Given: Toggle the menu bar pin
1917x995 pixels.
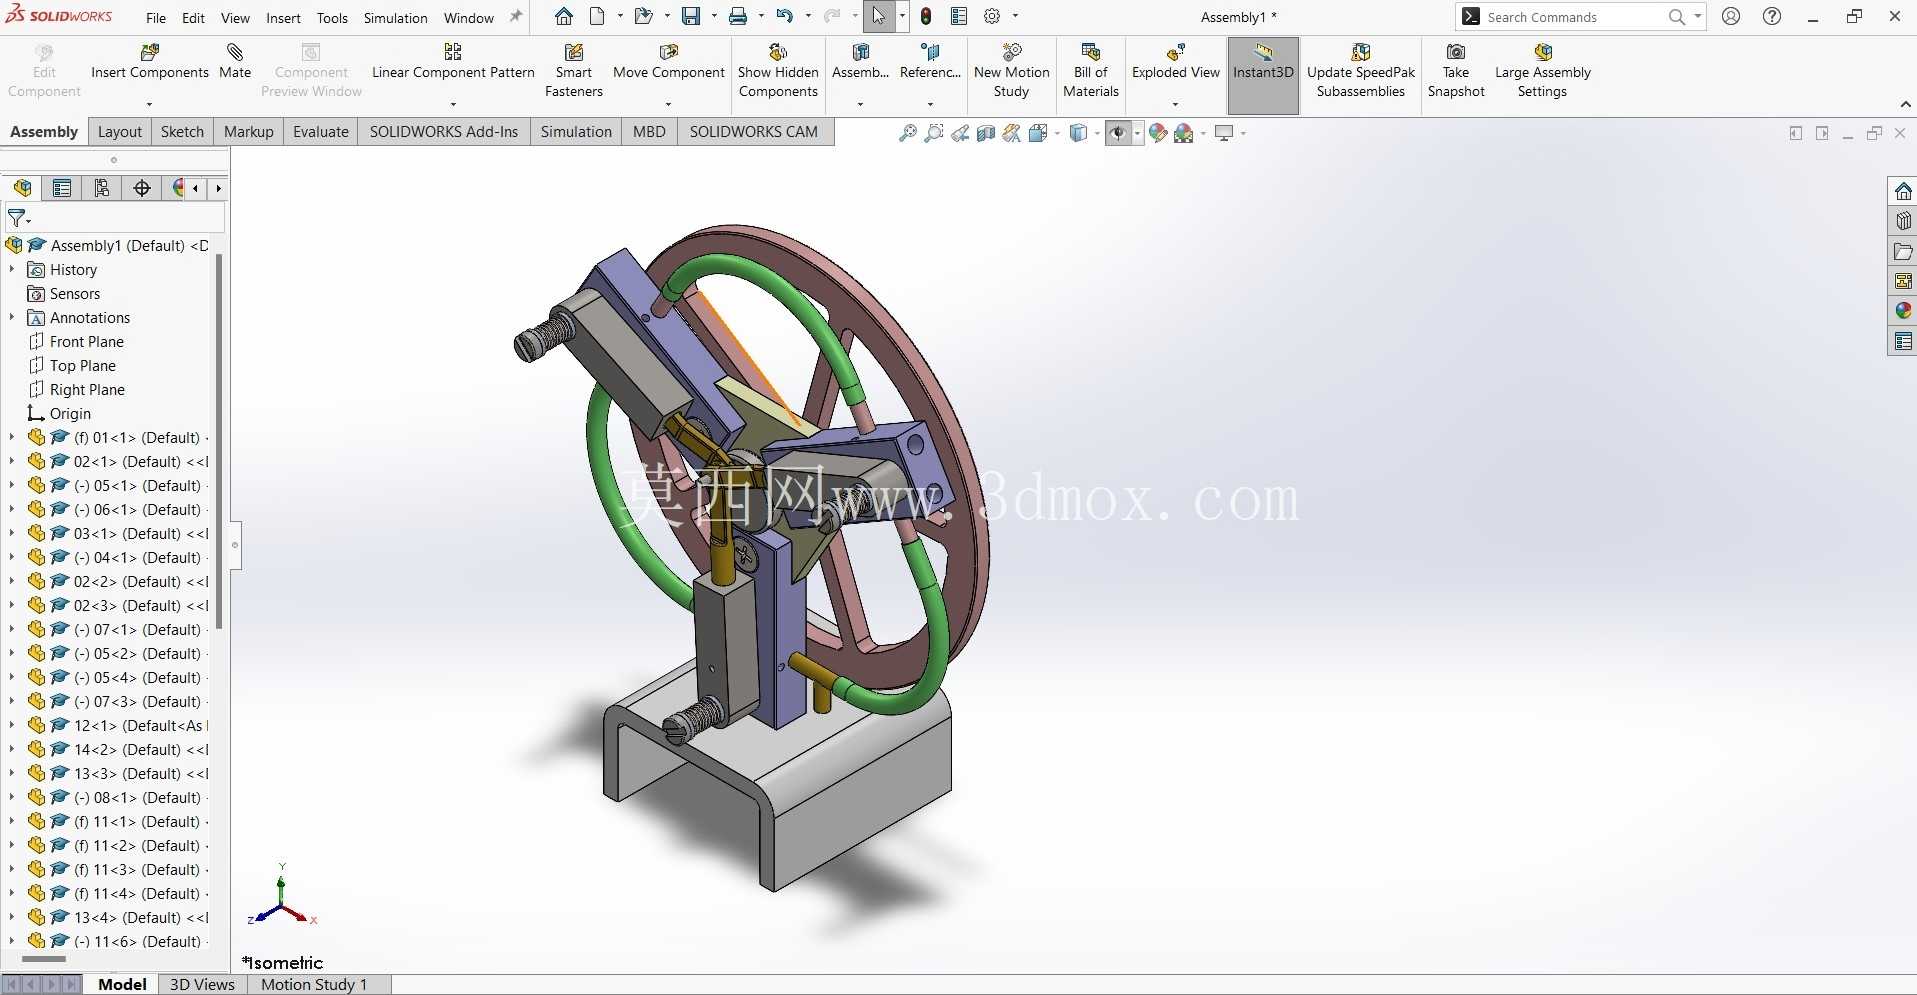Looking at the screenshot, I should 516,16.
